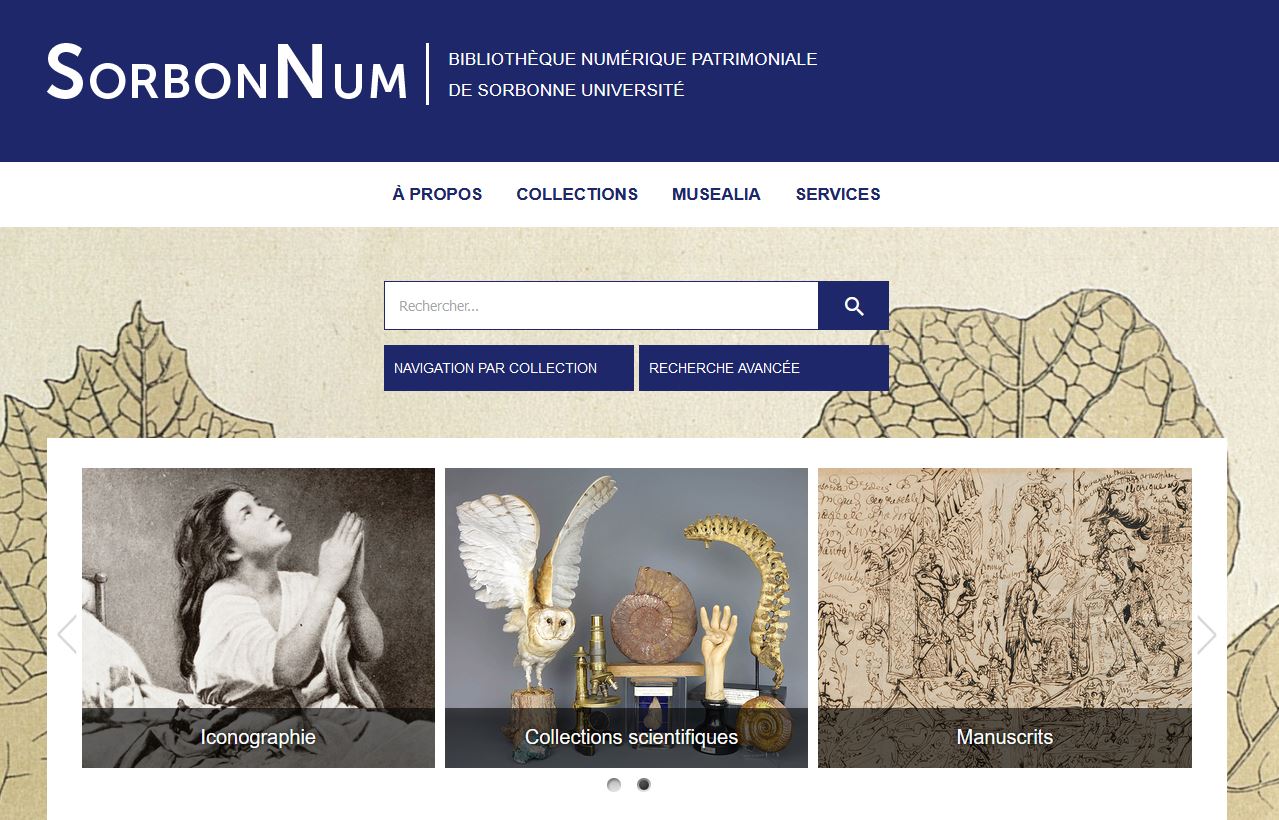Go to previous carousel slide arrow
1279x820 pixels.
(x=67, y=634)
